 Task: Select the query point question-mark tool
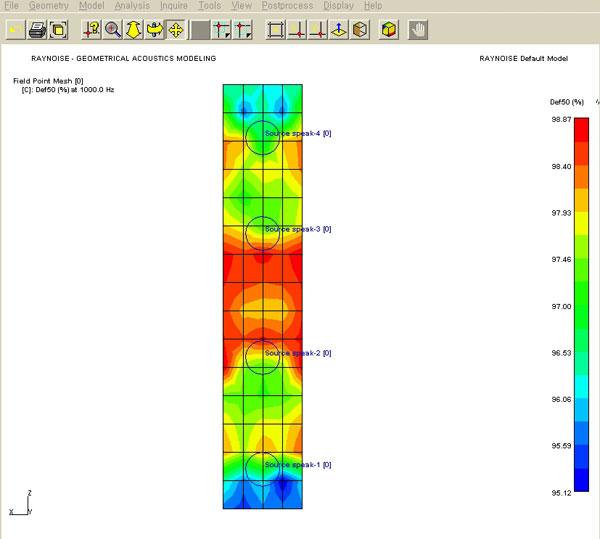pyautogui.click(x=91, y=30)
